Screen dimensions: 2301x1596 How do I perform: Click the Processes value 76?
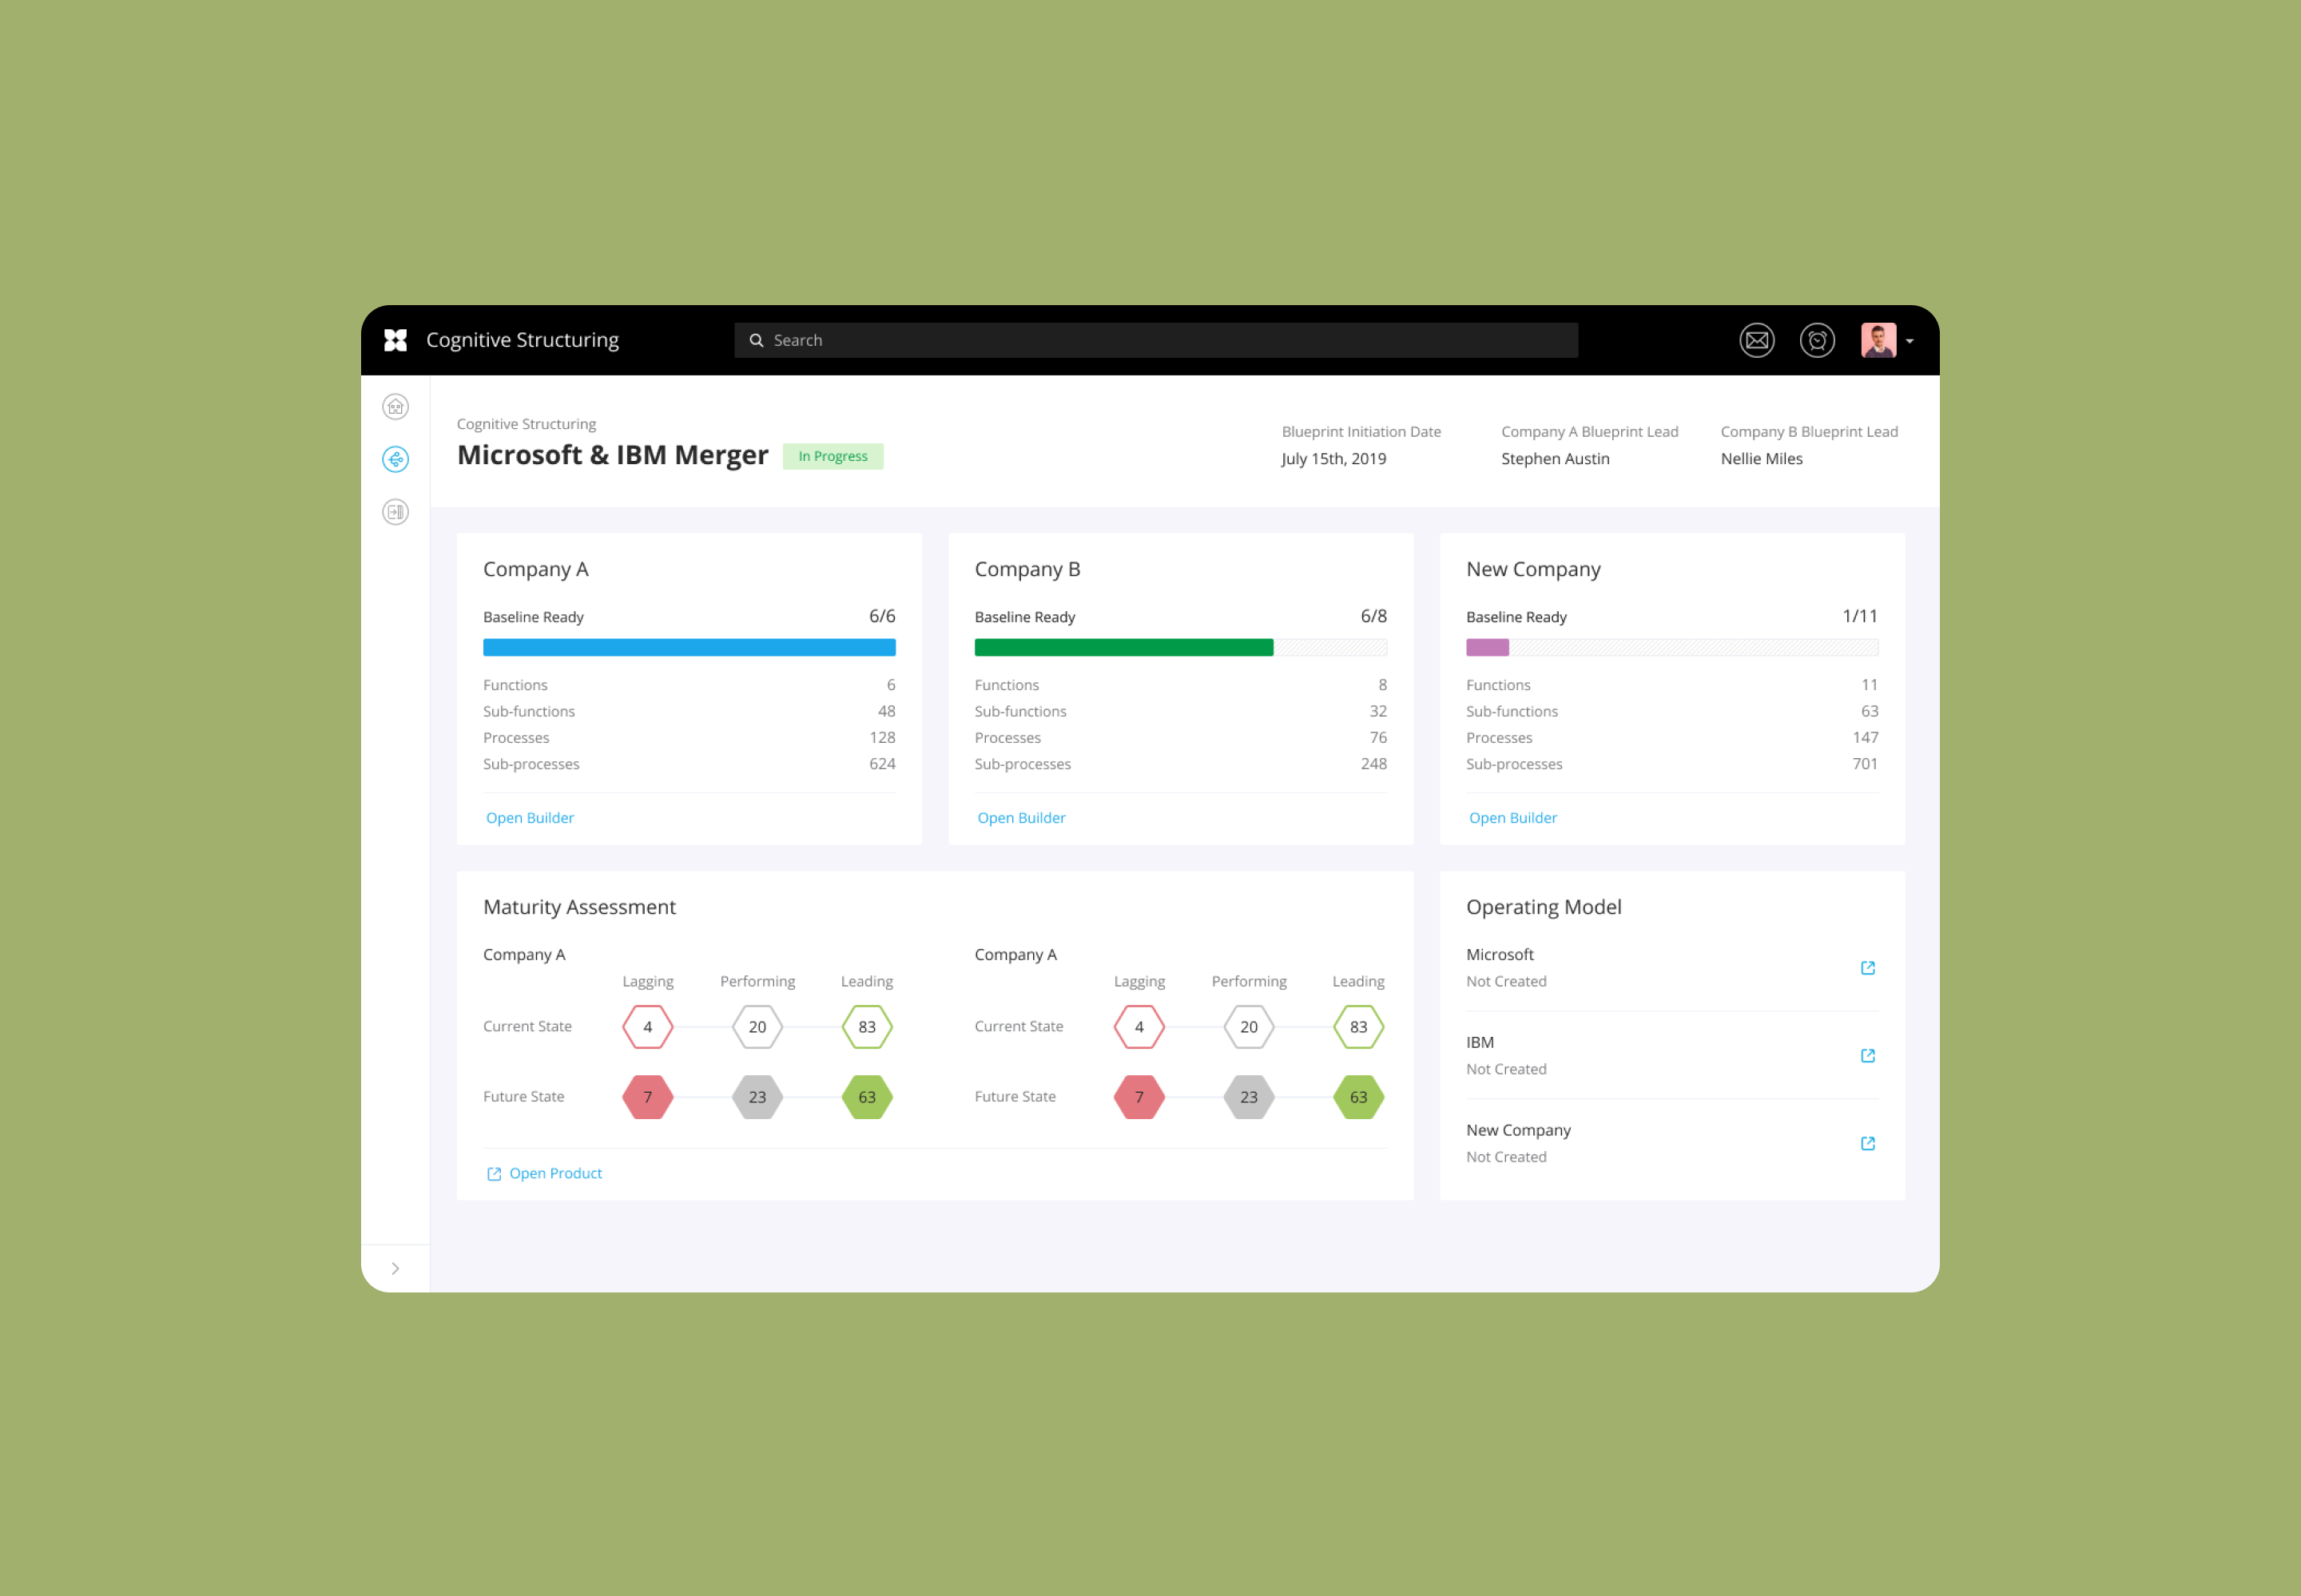(1378, 738)
